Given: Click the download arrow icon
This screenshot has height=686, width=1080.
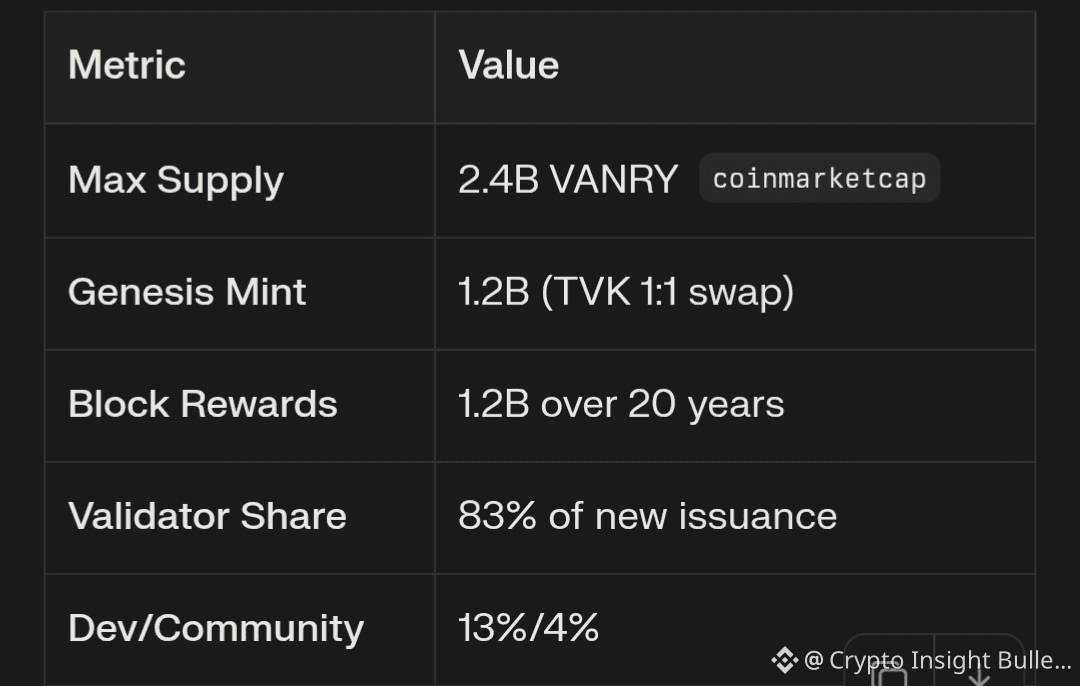Looking at the screenshot, I should tap(979, 678).
